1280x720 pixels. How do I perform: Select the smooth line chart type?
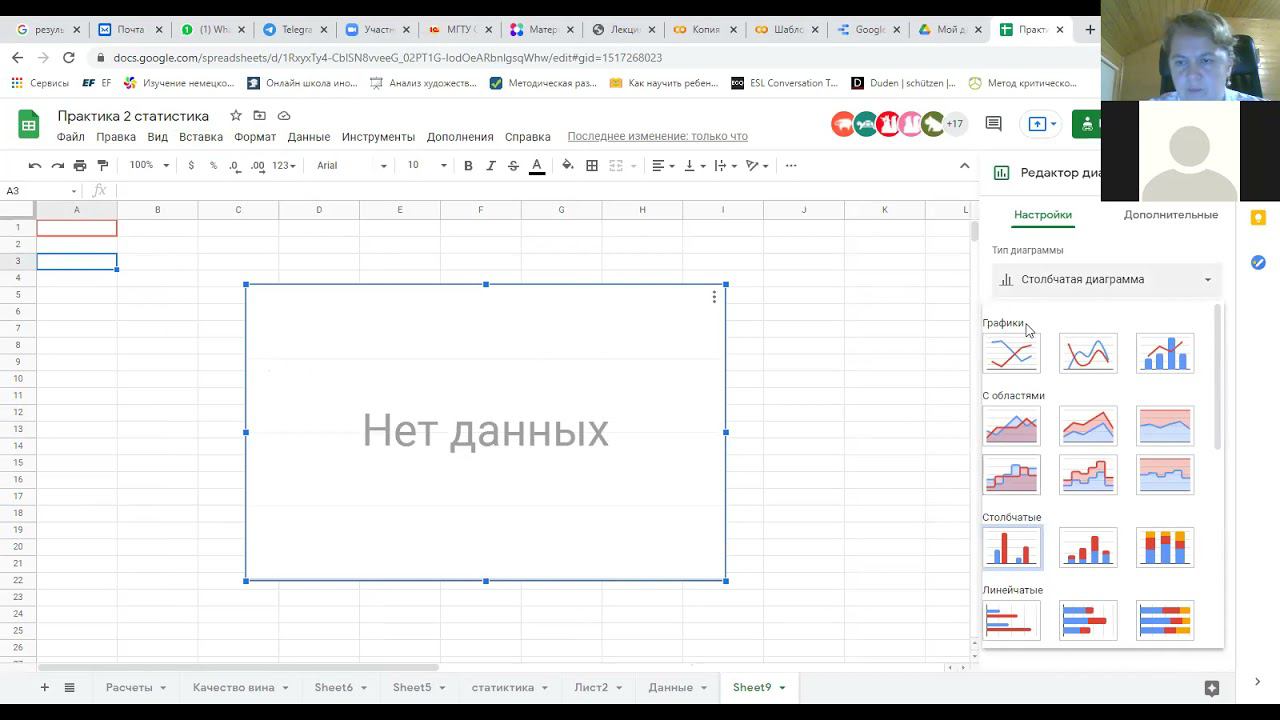tap(1088, 353)
